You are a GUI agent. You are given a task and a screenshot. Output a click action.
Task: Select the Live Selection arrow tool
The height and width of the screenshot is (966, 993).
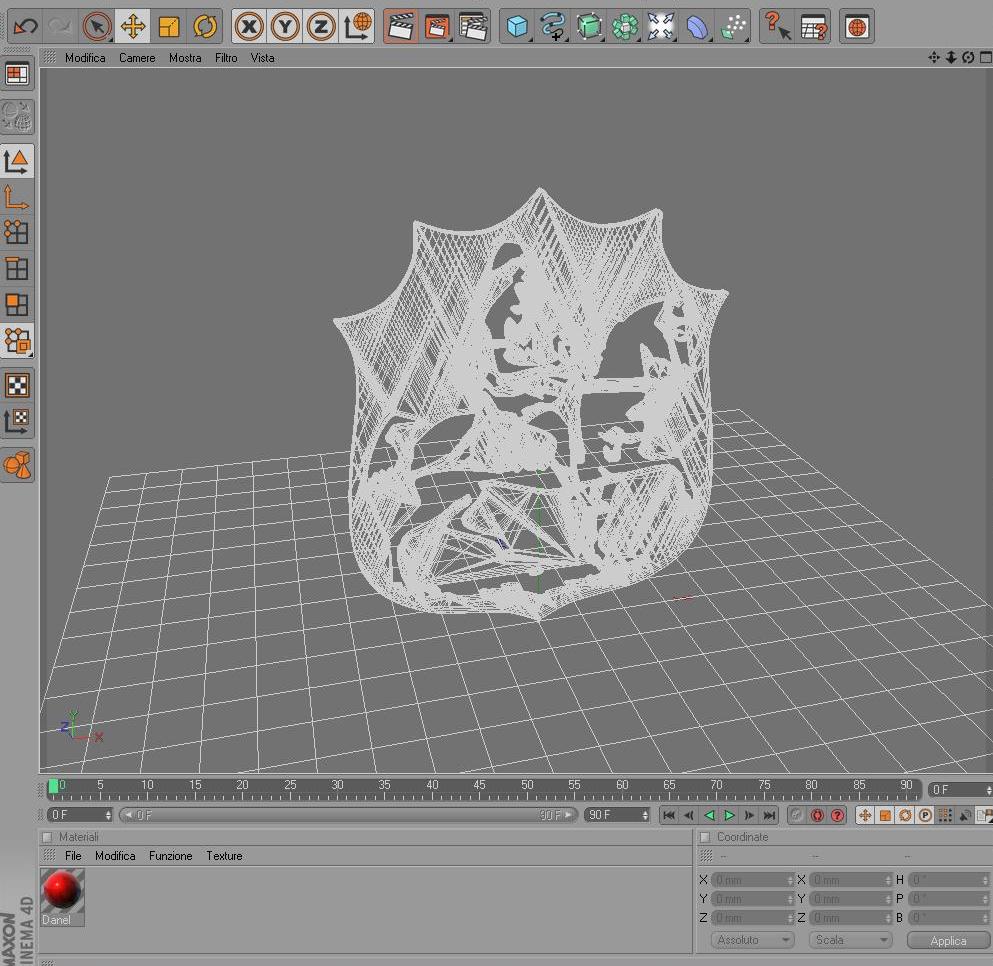click(96, 27)
